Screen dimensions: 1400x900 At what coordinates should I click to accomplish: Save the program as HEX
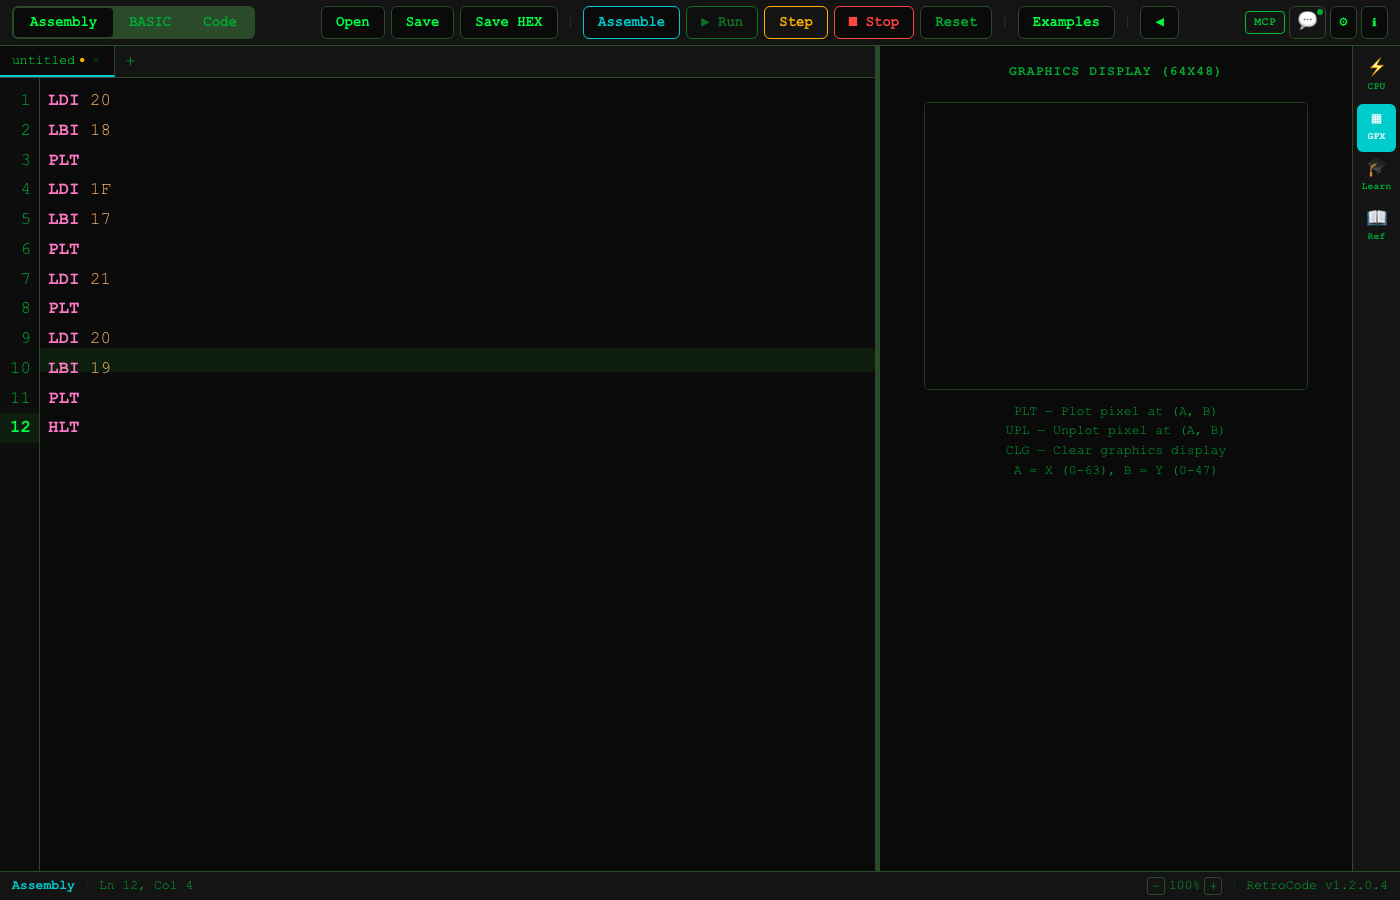tap(508, 21)
